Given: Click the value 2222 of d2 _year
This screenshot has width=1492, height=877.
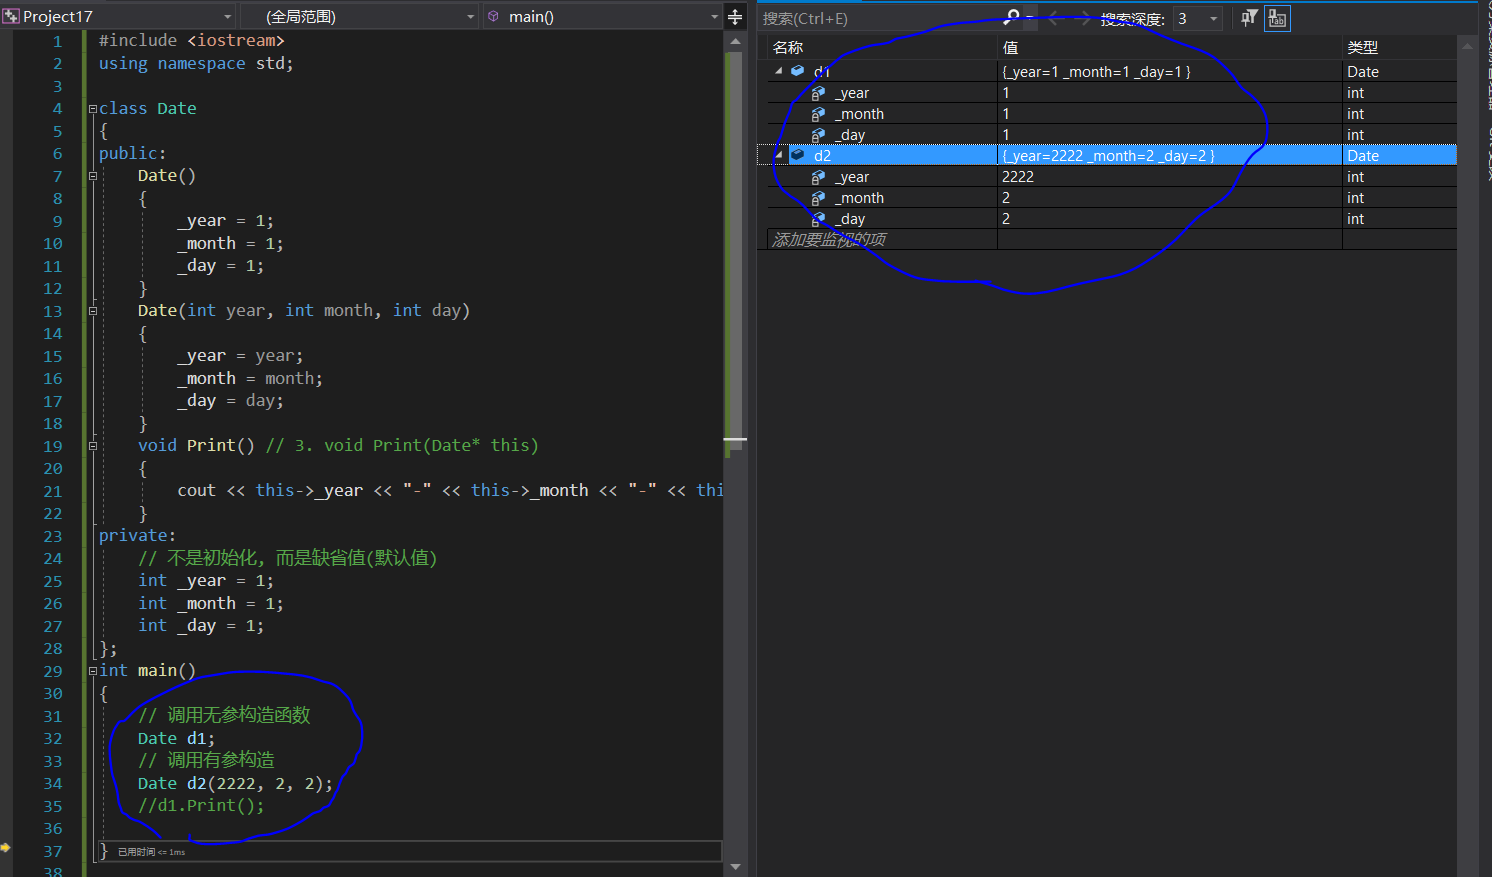Looking at the screenshot, I should pyautogui.click(x=1018, y=177).
